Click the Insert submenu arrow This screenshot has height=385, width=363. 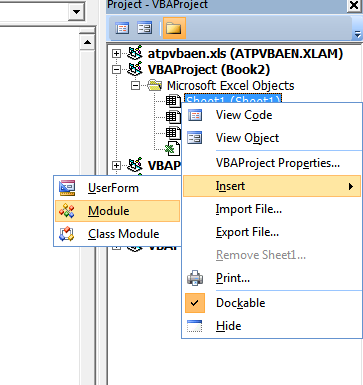pyautogui.click(x=351, y=186)
